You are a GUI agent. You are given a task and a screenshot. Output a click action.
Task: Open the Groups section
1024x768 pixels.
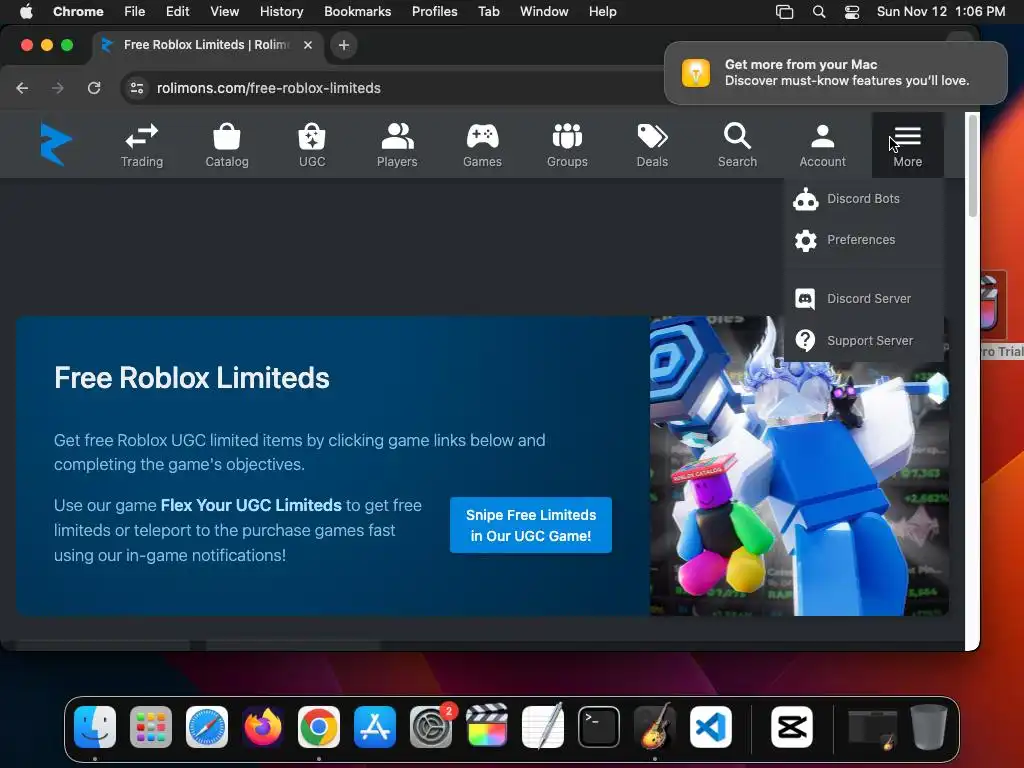coord(567,145)
